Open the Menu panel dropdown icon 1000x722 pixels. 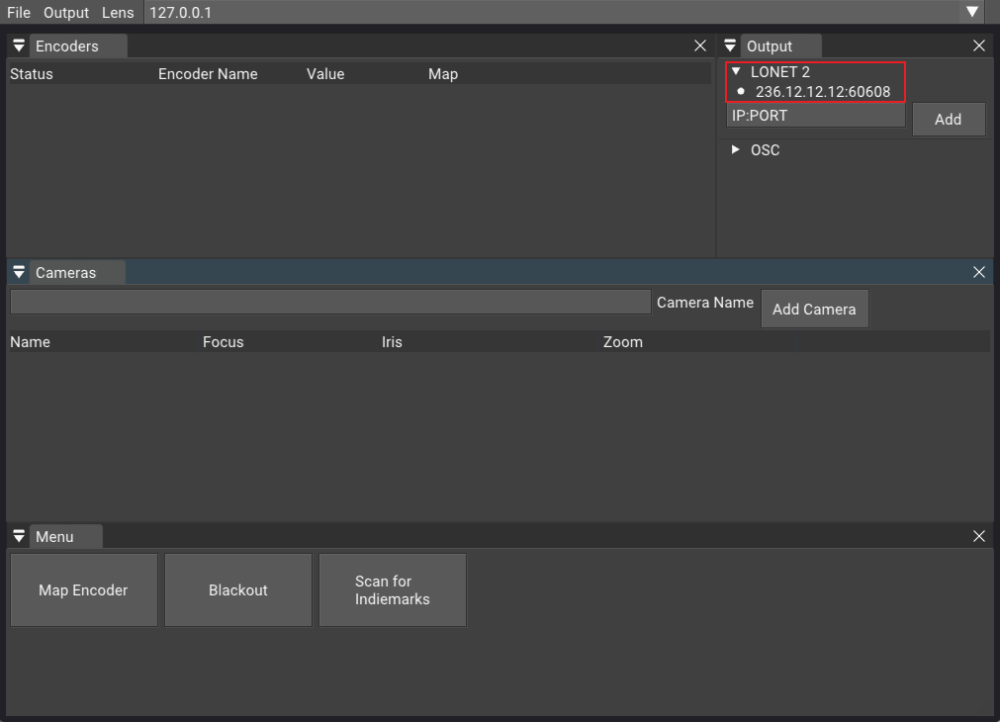(18, 536)
